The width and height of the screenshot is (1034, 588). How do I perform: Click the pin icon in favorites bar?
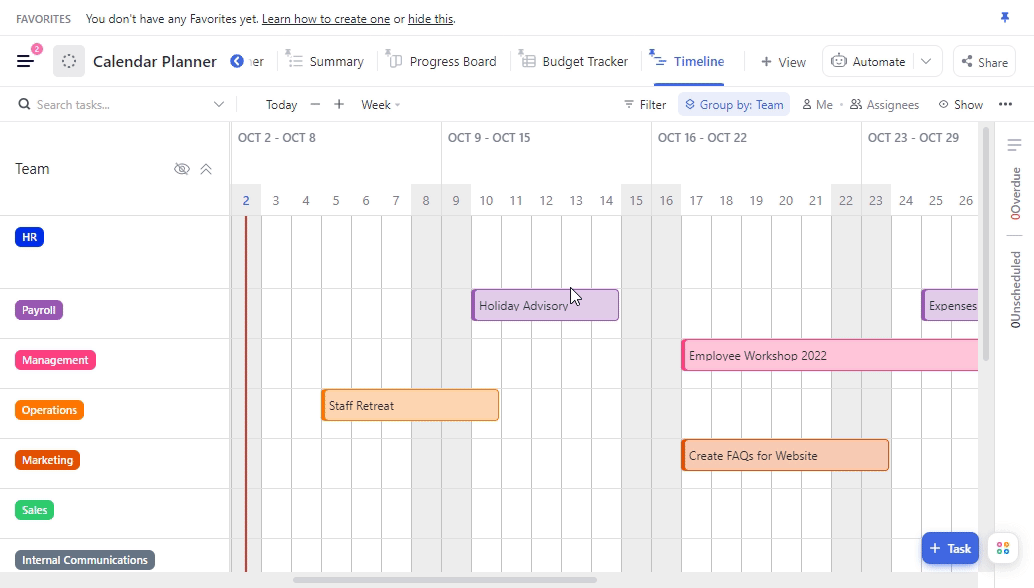click(1005, 18)
